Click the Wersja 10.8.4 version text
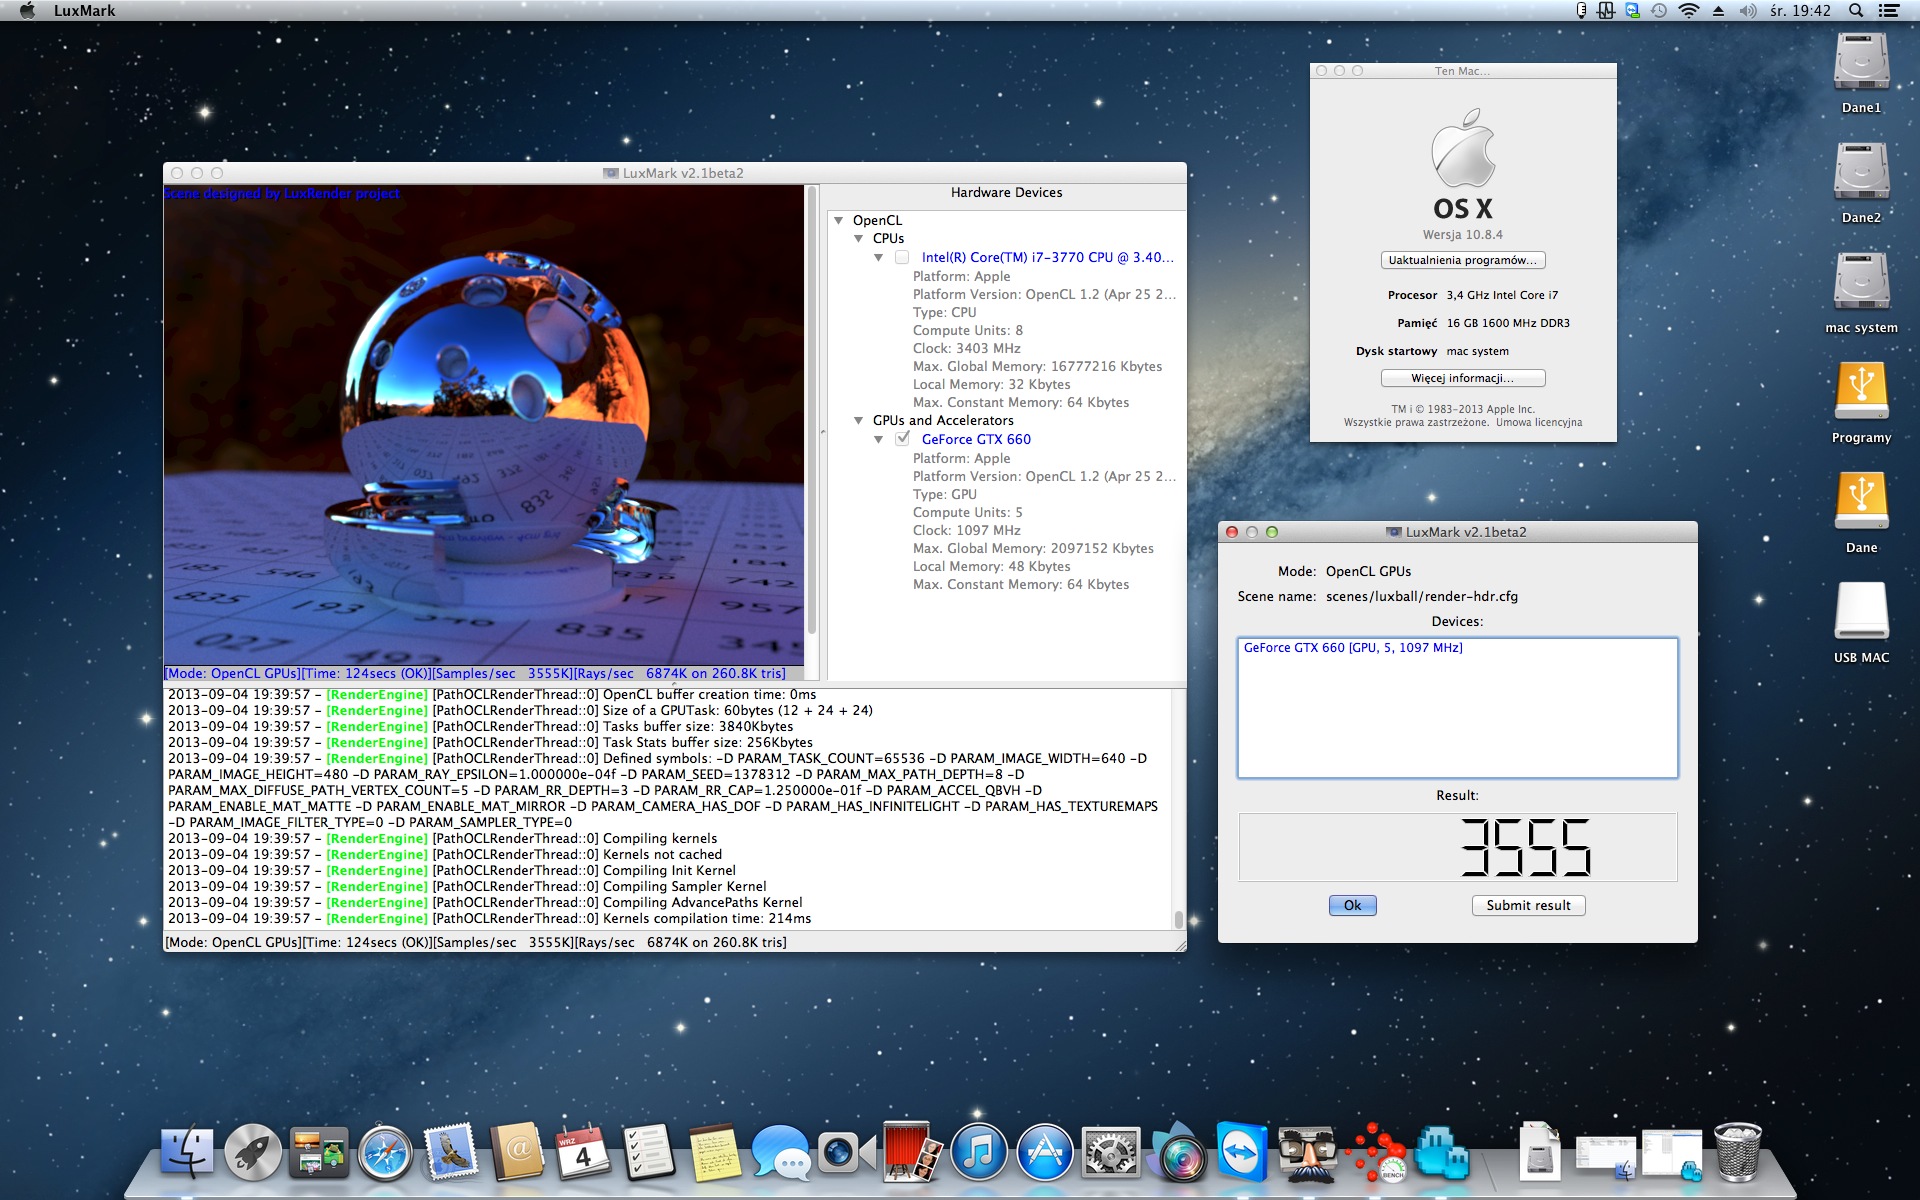Viewport: 1920px width, 1200px height. [x=1463, y=235]
